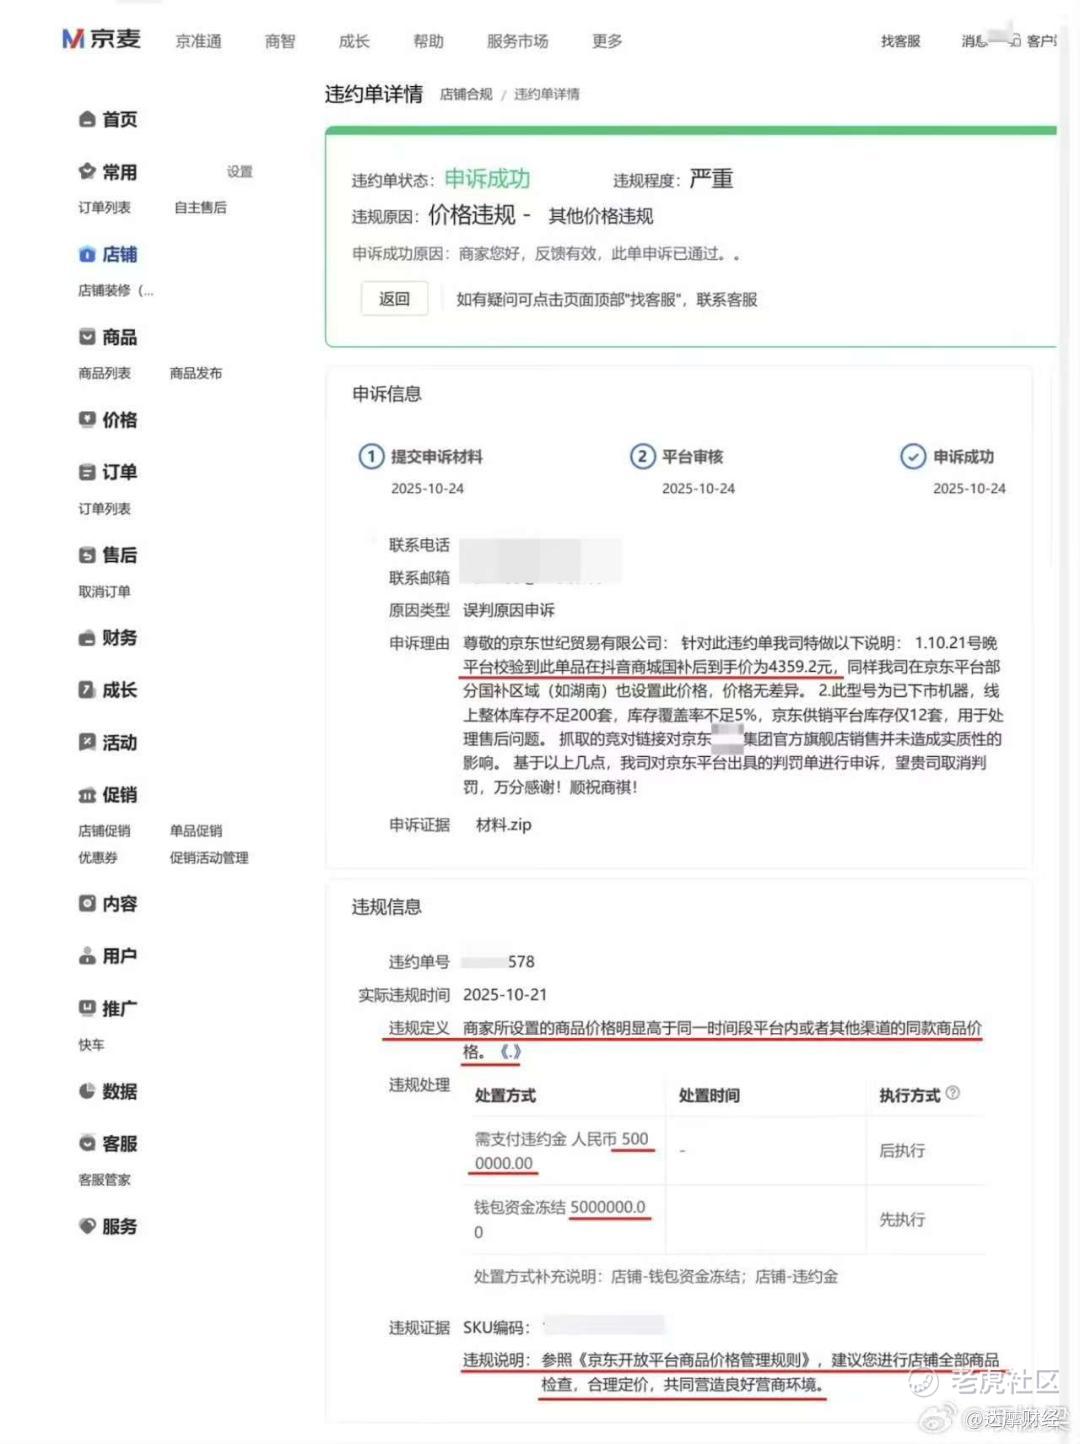Click the 返回 button
This screenshot has height=1444, width=1080.
coord(394,299)
